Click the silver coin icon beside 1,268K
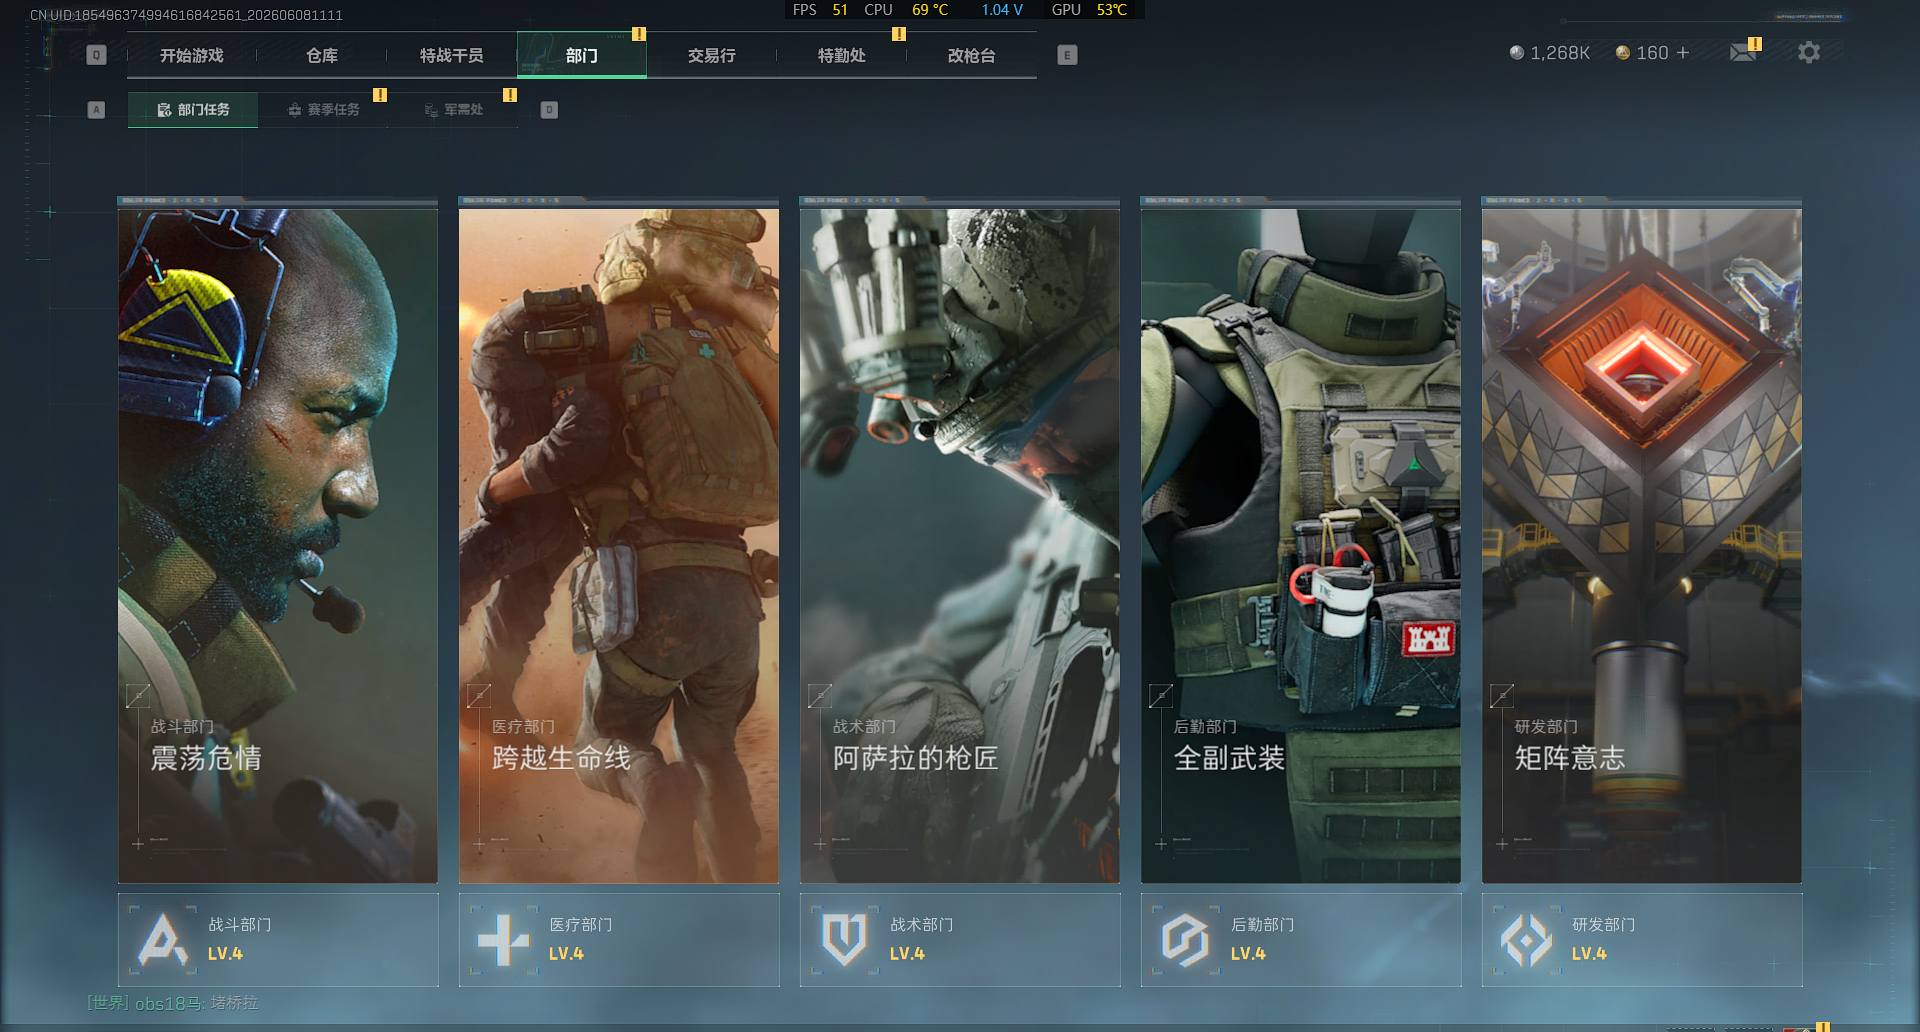This screenshot has width=1920, height=1032. (1517, 53)
